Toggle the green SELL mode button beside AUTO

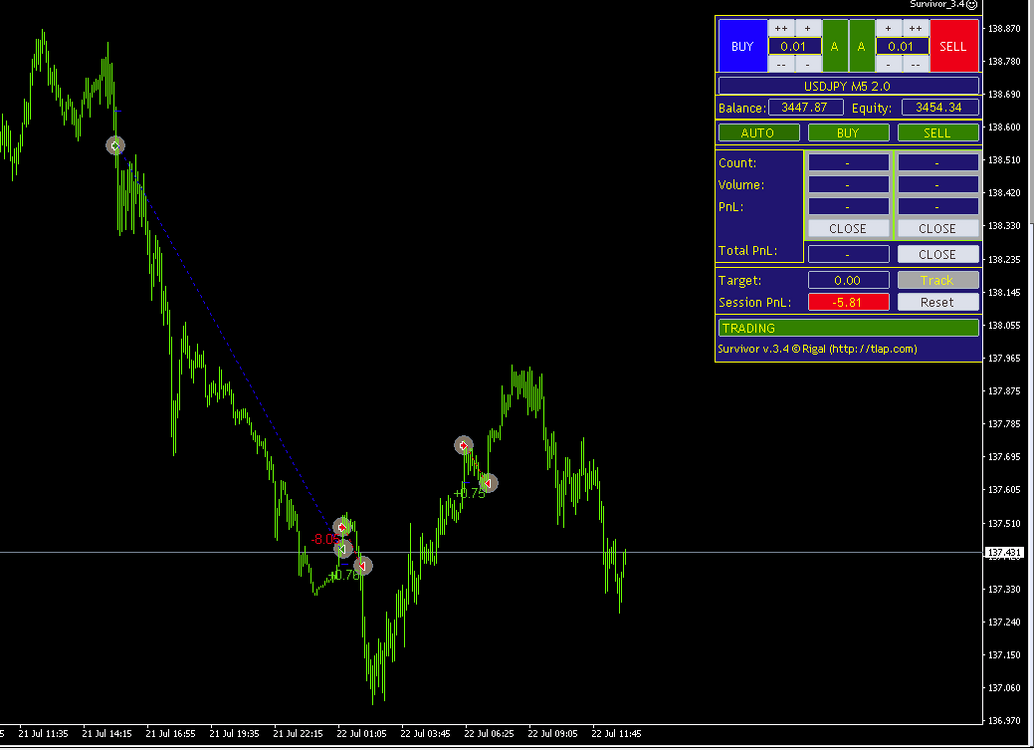point(938,133)
